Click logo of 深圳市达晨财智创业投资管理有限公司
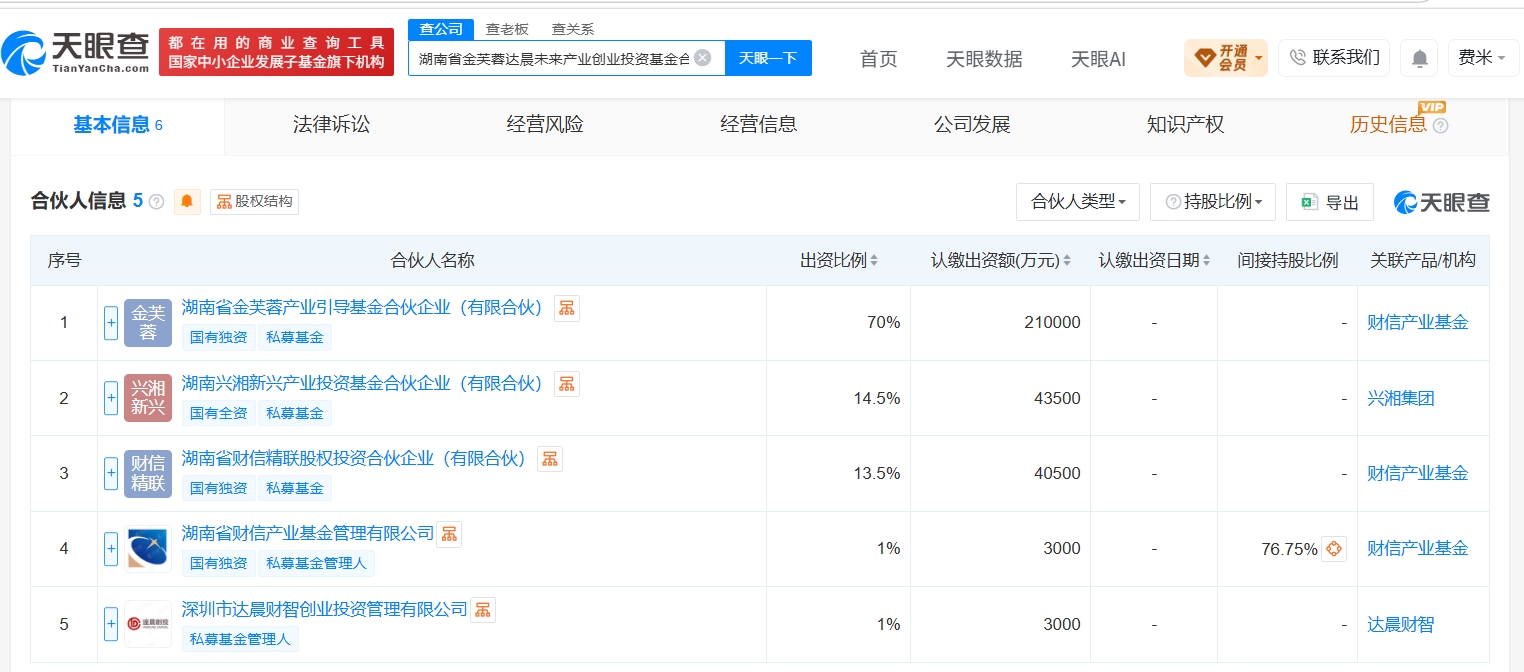1524x672 pixels. click(x=148, y=624)
